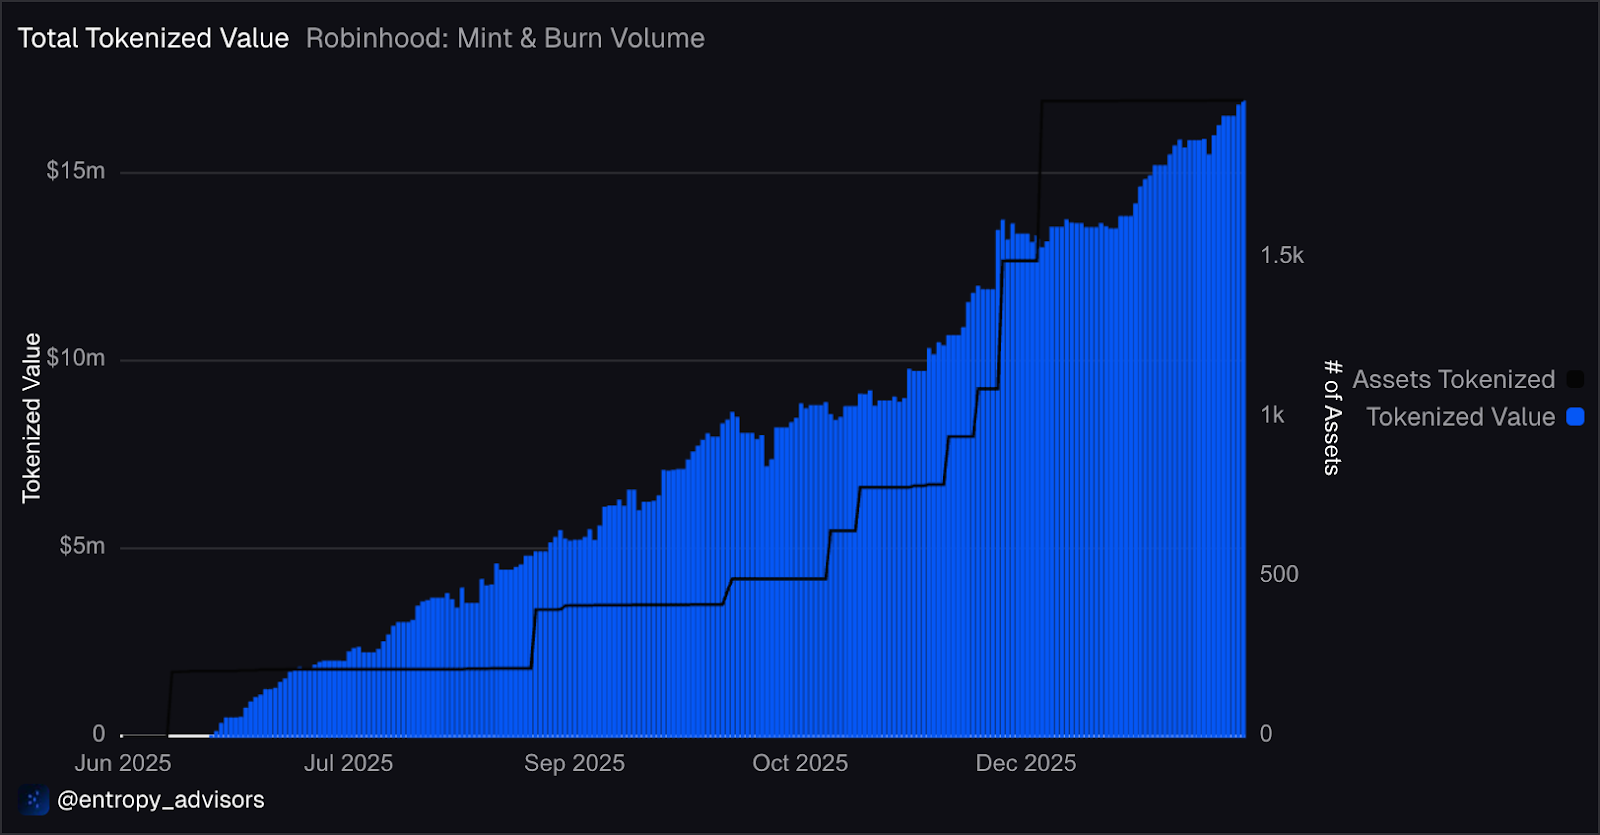
Task: Click the Jun 2025 x-axis label
Action: pos(123,763)
